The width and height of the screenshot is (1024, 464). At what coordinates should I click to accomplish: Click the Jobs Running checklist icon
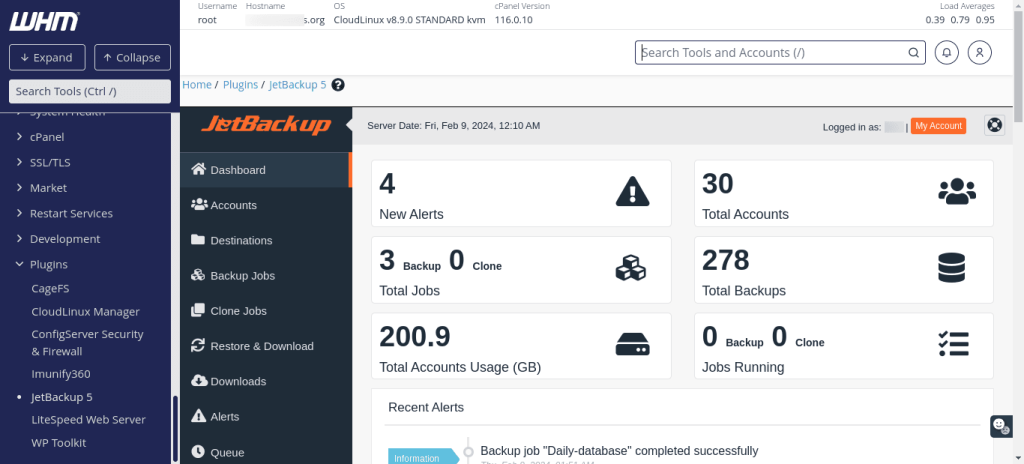[x=954, y=343]
